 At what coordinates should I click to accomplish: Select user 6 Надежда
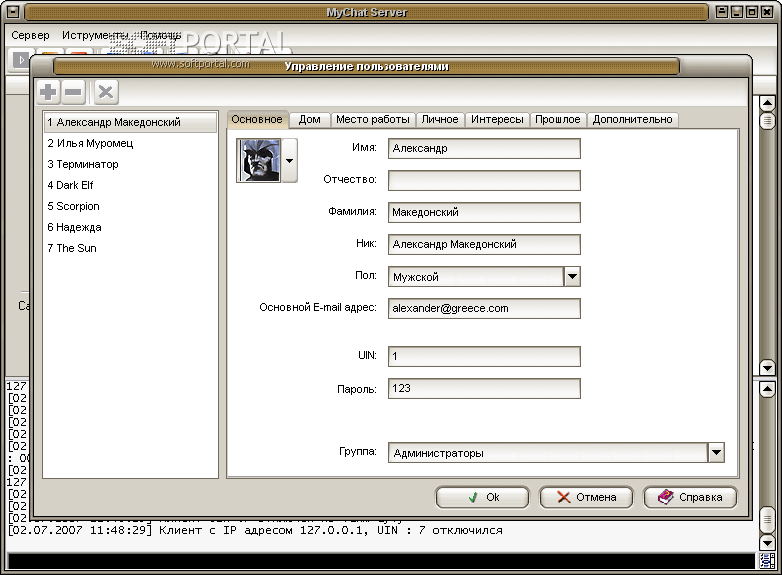pyautogui.click(x=131, y=227)
